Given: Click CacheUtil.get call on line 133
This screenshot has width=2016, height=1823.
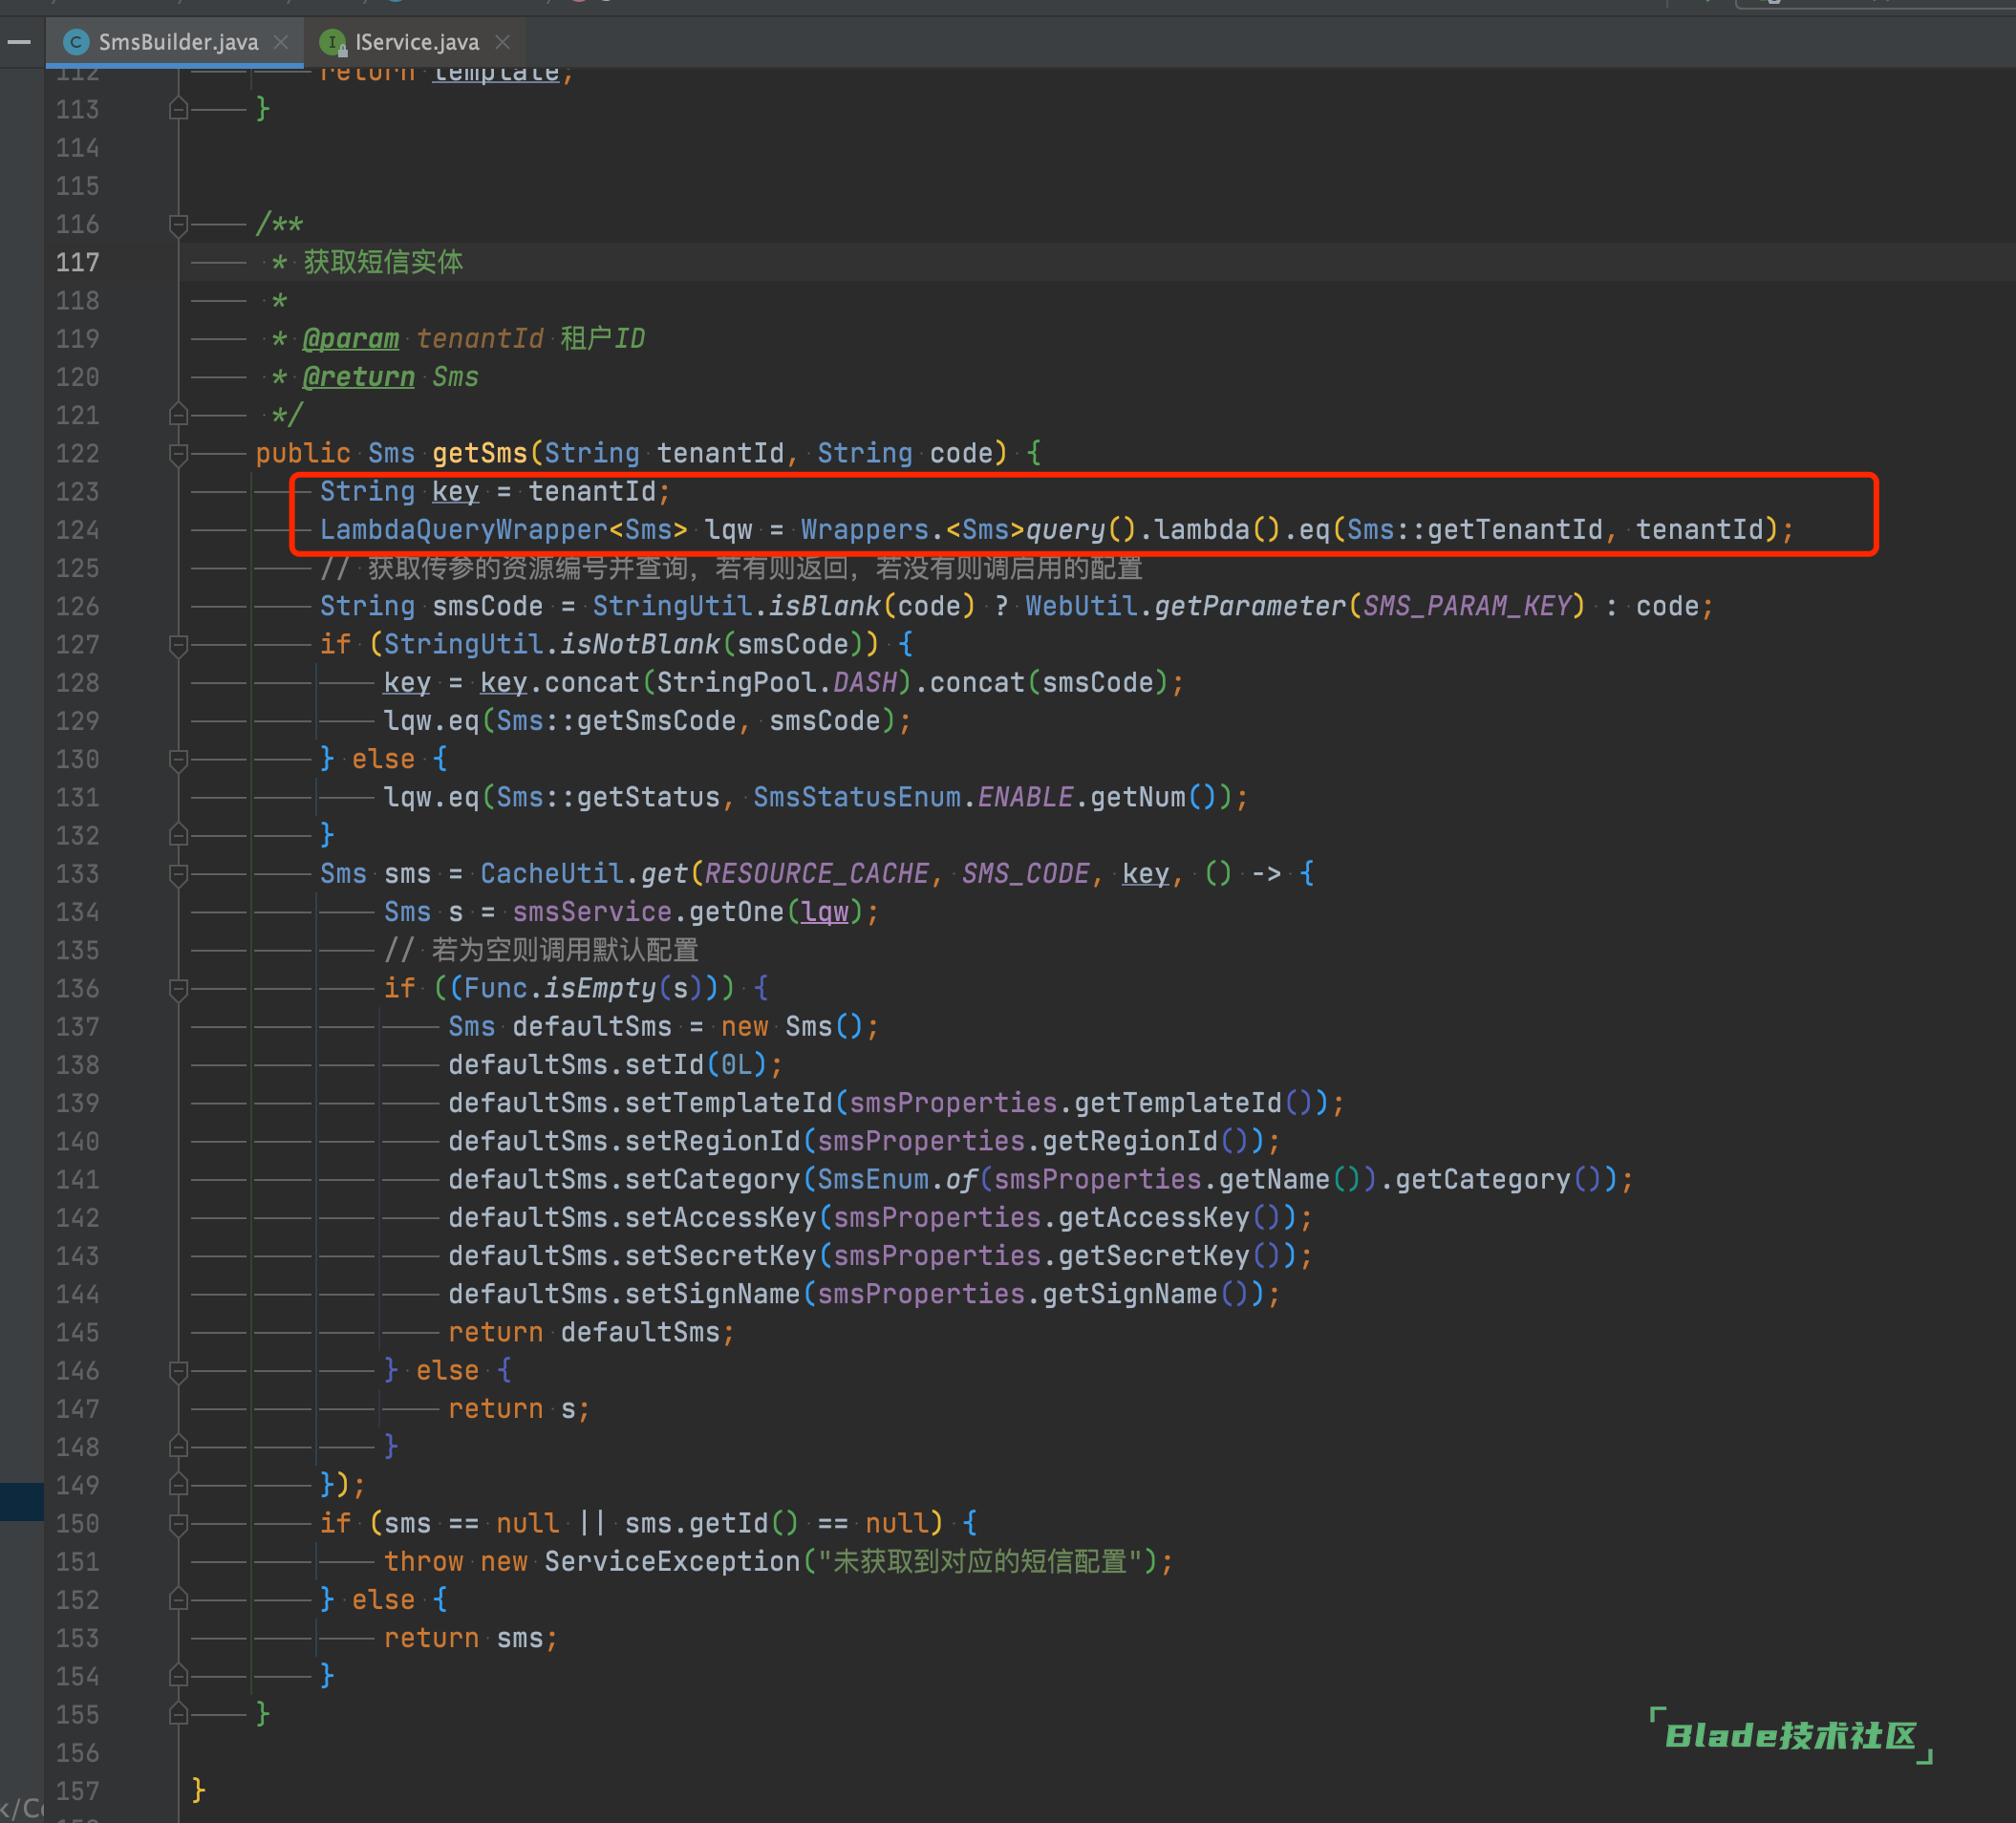Looking at the screenshot, I should tap(584, 874).
